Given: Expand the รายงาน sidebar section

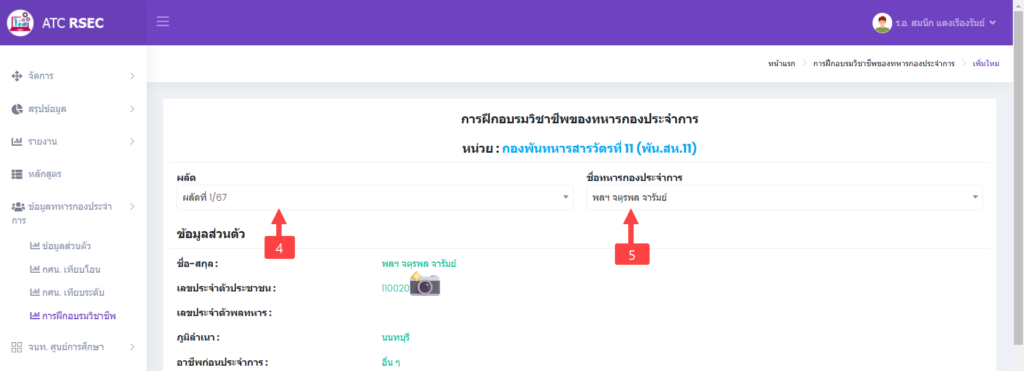Looking at the screenshot, I should (73, 142).
